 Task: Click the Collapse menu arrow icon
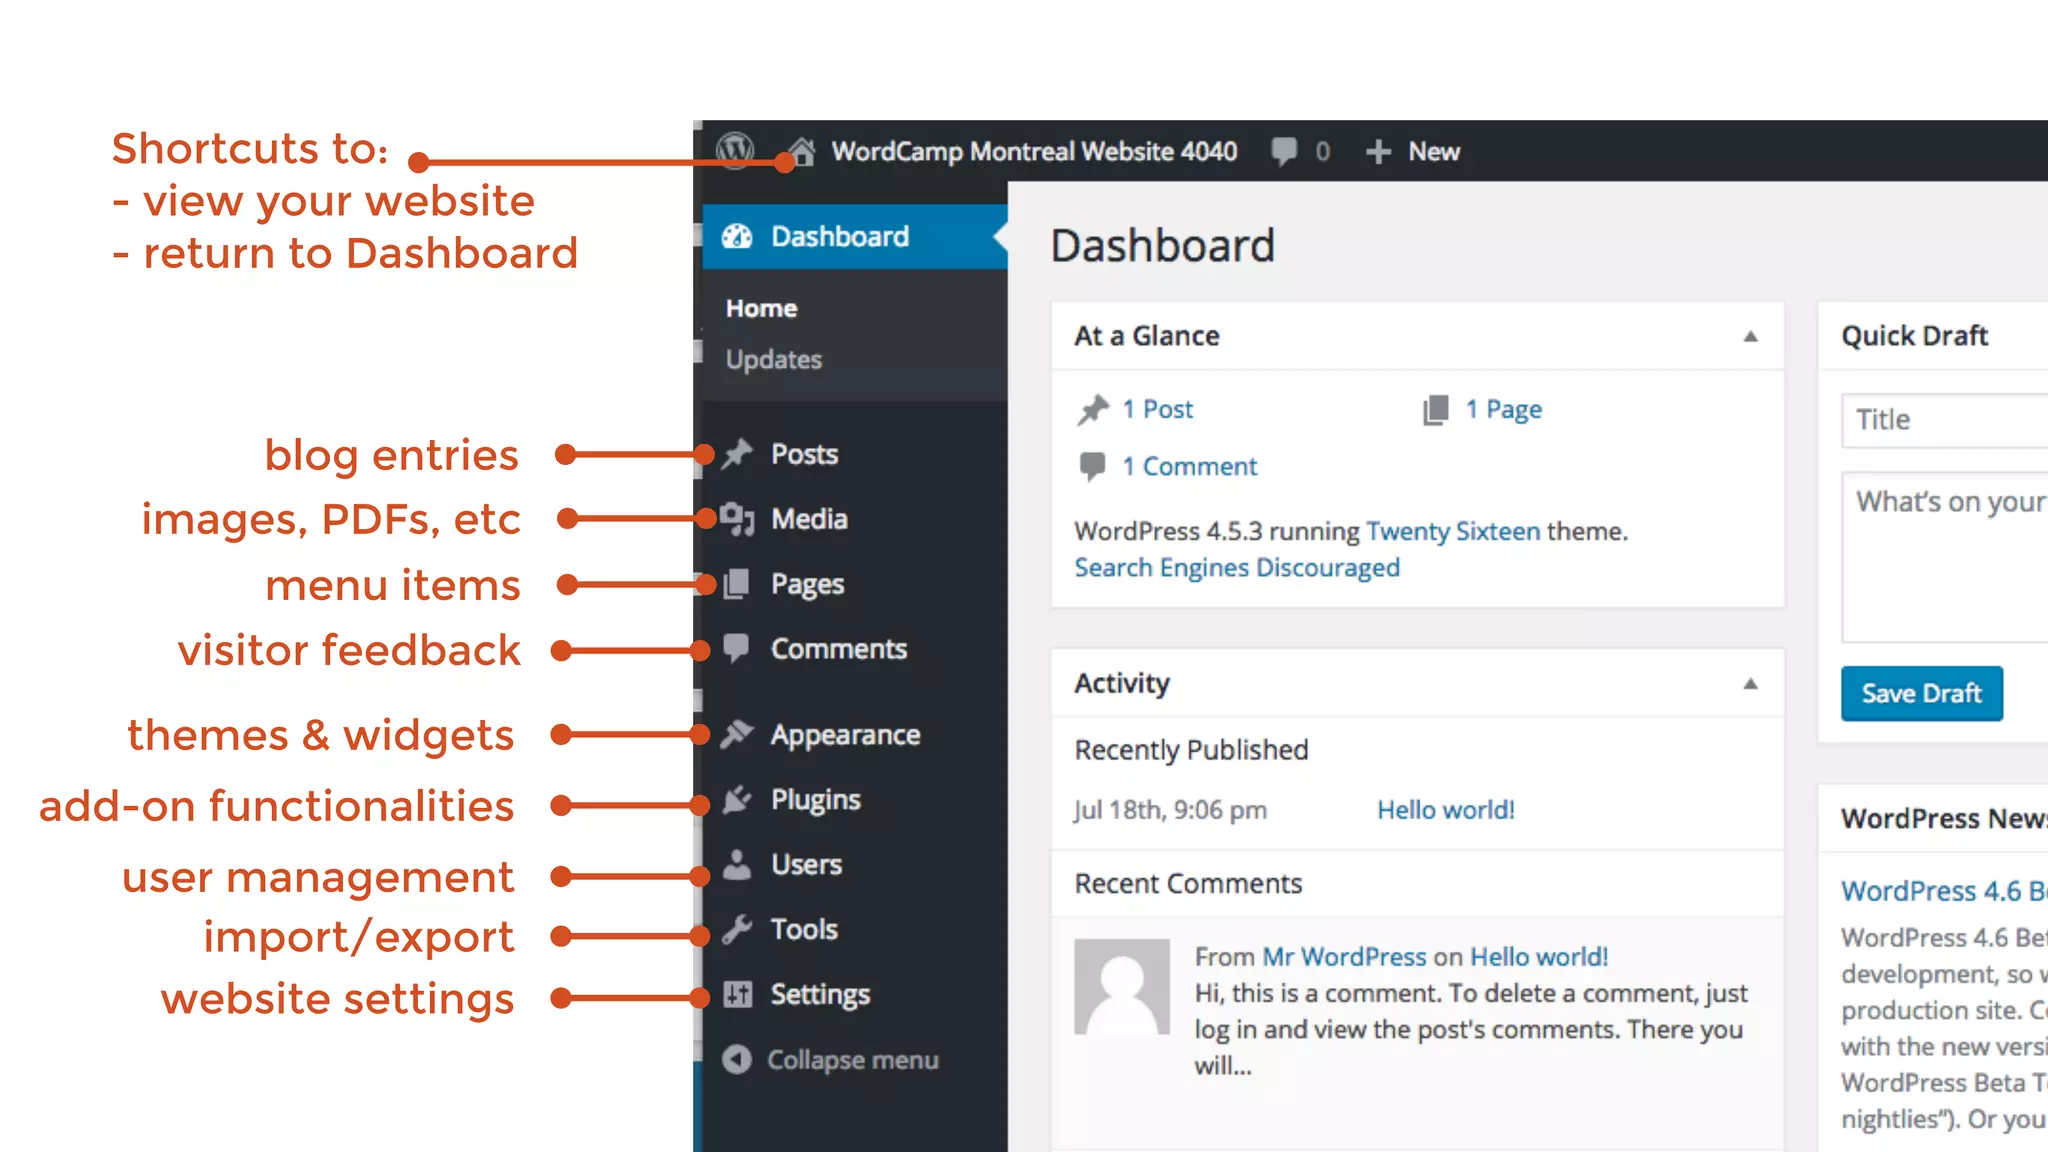(737, 1059)
